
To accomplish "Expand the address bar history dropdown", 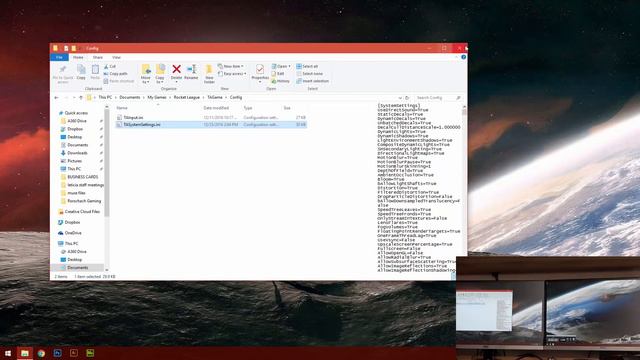I will (400, 98).
